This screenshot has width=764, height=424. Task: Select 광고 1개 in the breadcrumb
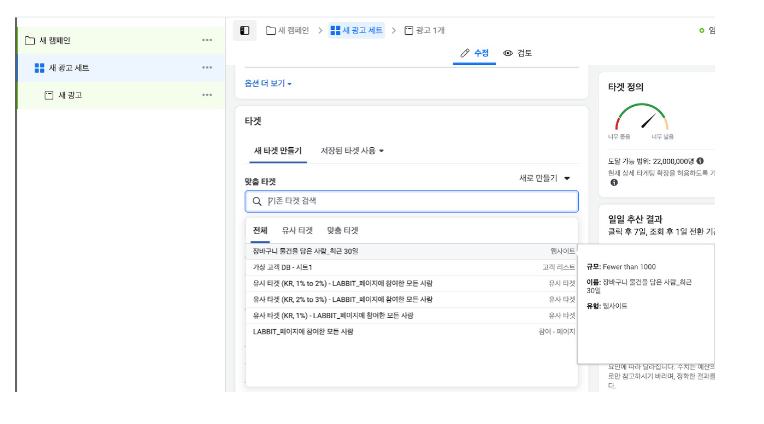[x=424, y=30]
